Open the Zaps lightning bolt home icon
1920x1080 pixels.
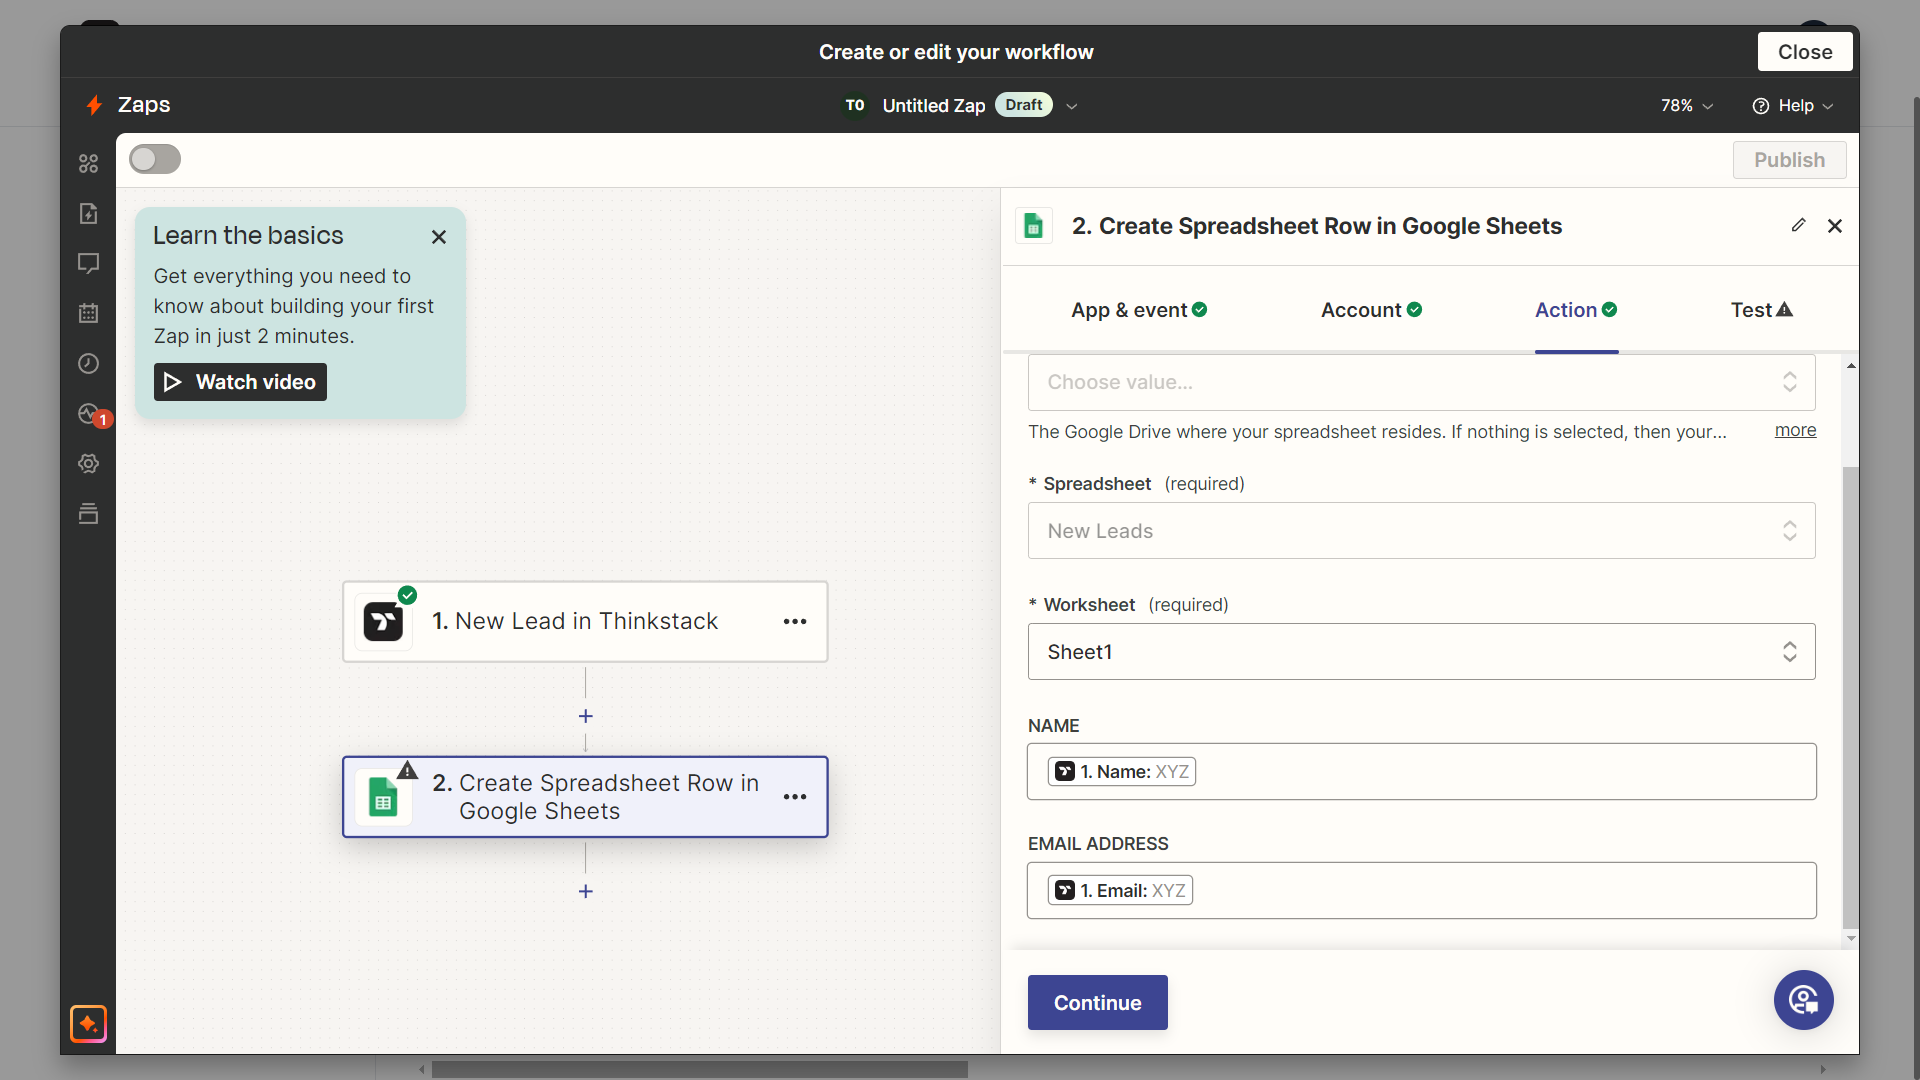(x=94, y=105)
